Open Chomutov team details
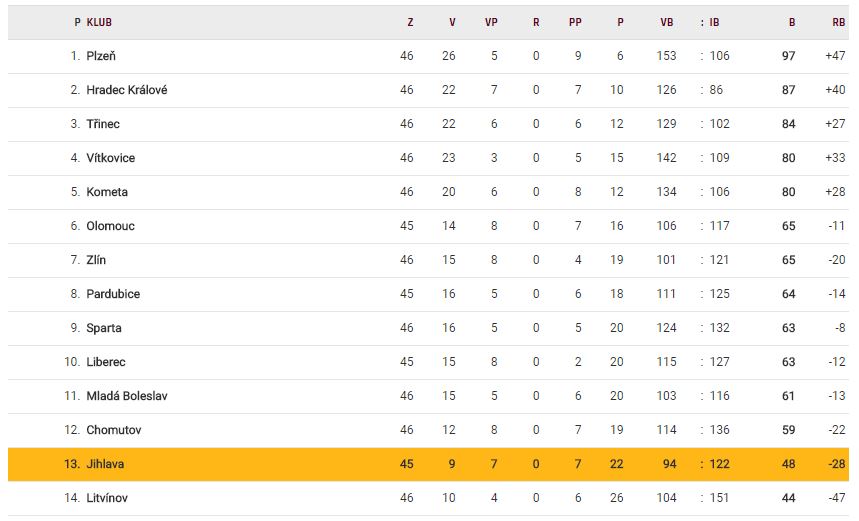 pos(114,430)
